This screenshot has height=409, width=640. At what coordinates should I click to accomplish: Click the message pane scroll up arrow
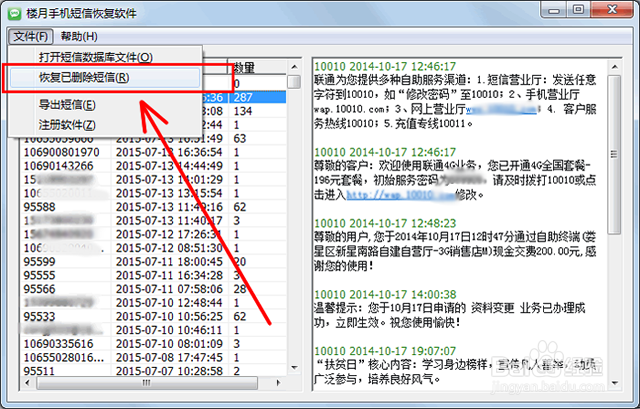point(615,67)
